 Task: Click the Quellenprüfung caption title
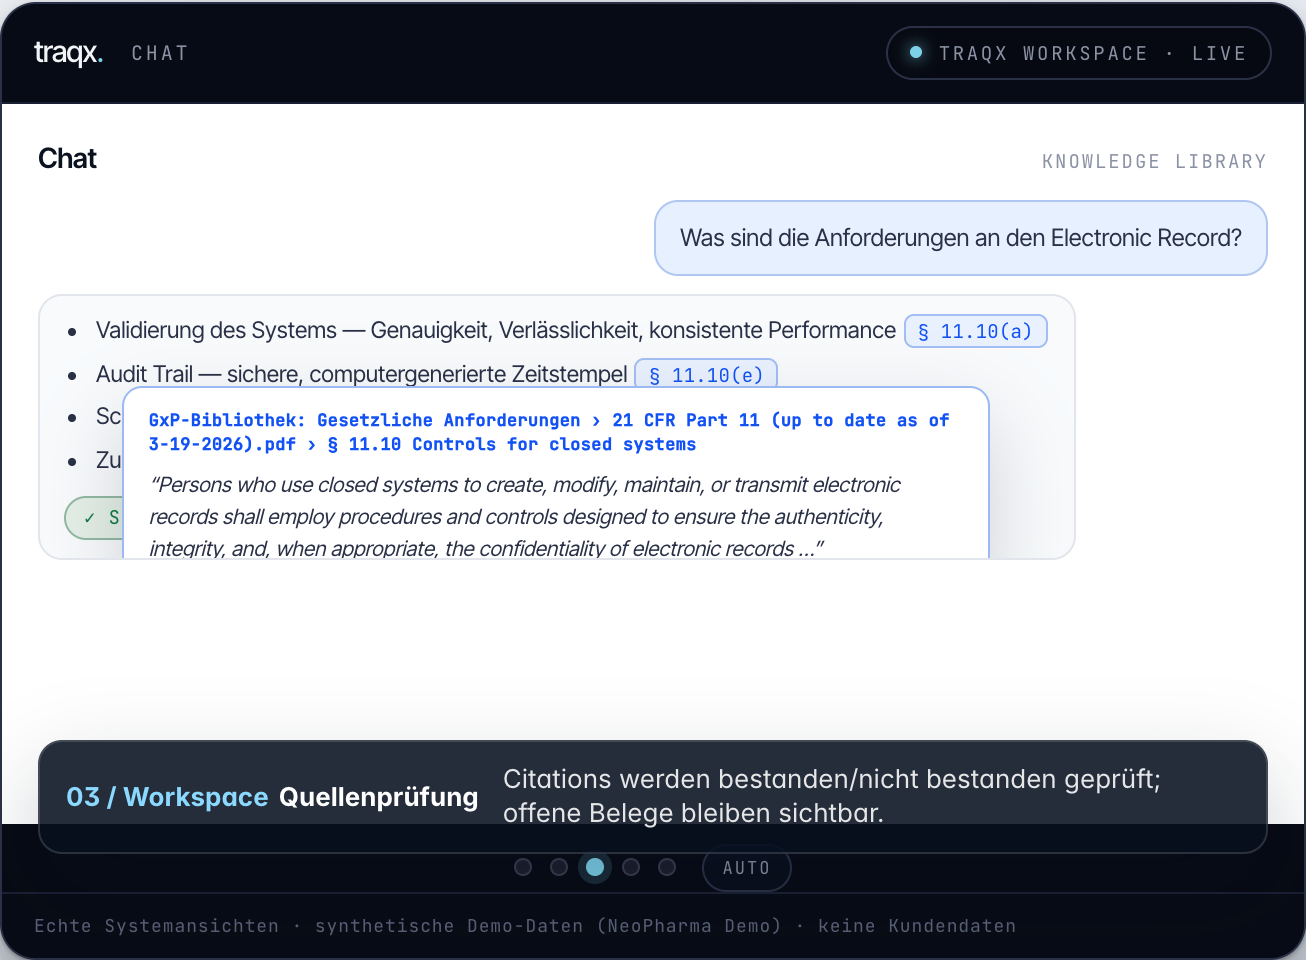(378, 797)
